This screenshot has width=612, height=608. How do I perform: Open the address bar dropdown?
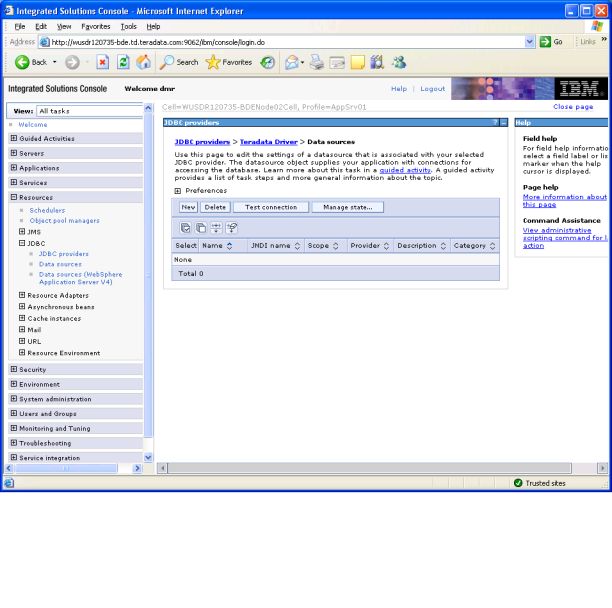tap(529, 42)
